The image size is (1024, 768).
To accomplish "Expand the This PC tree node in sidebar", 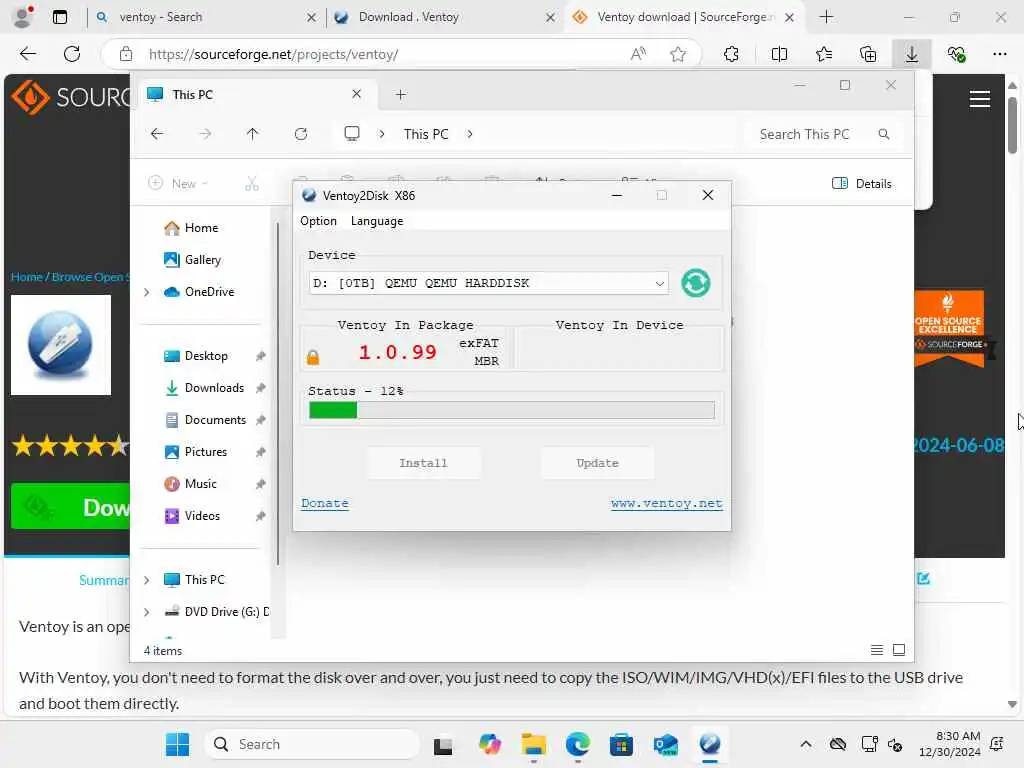I will tap(147, 580).
